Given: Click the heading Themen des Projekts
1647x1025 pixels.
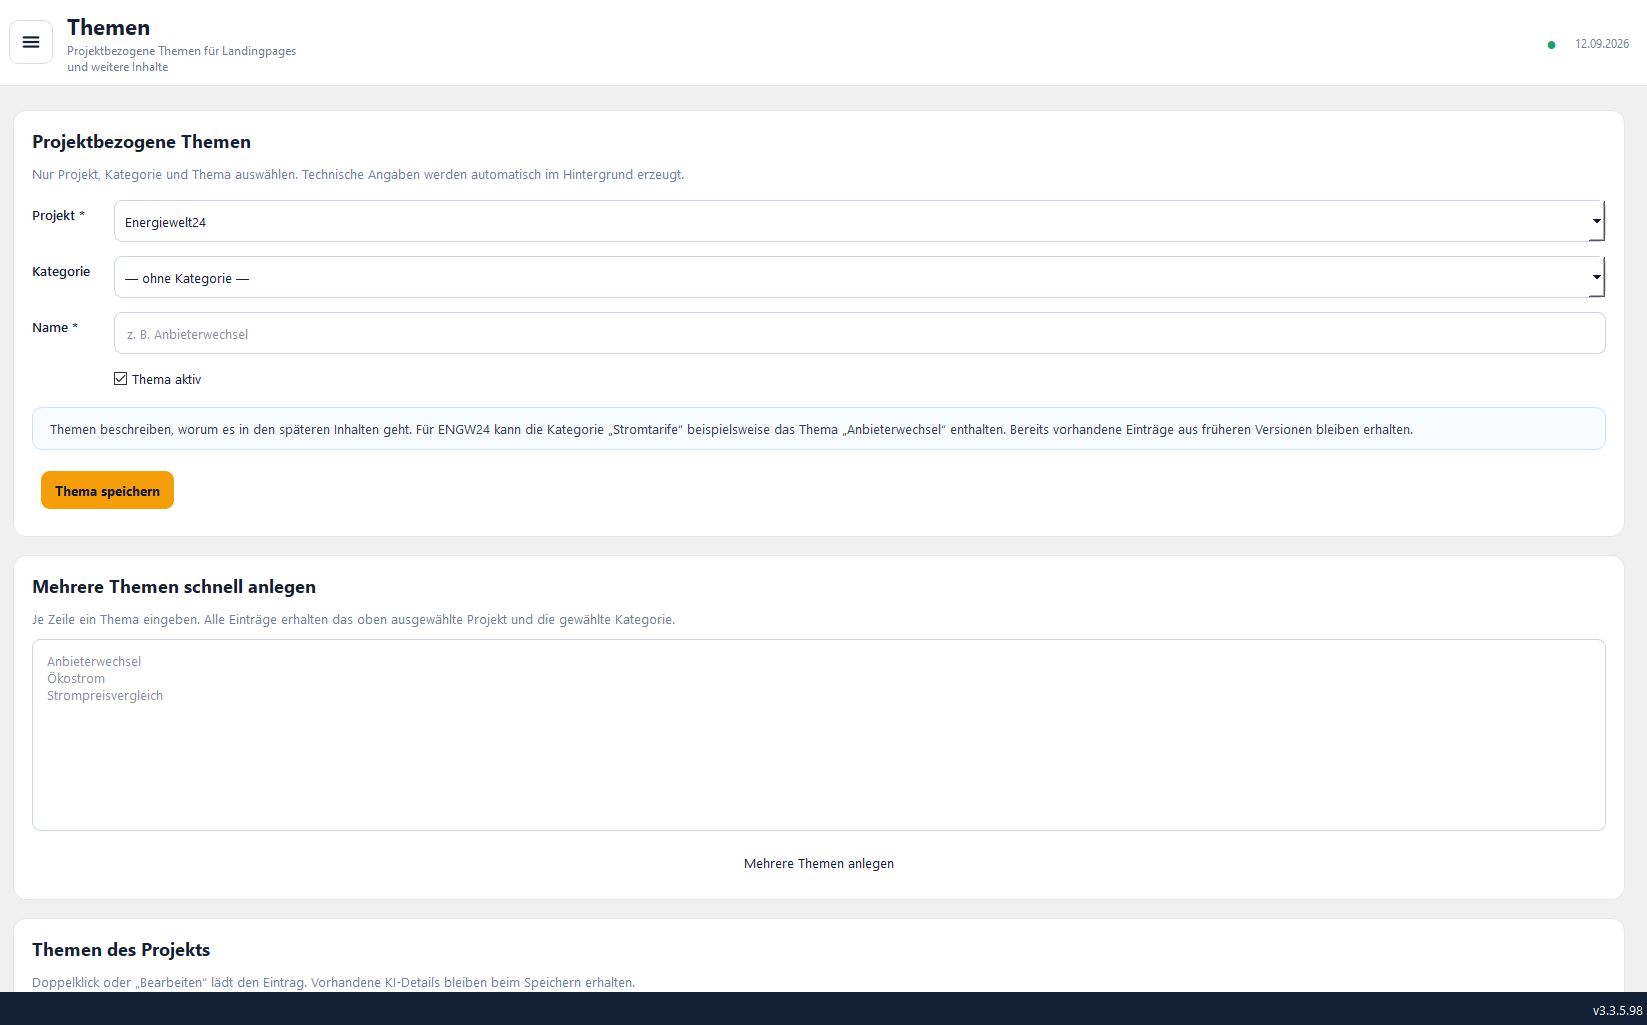Looking at the screenshot, I should (x=121, y=950).
